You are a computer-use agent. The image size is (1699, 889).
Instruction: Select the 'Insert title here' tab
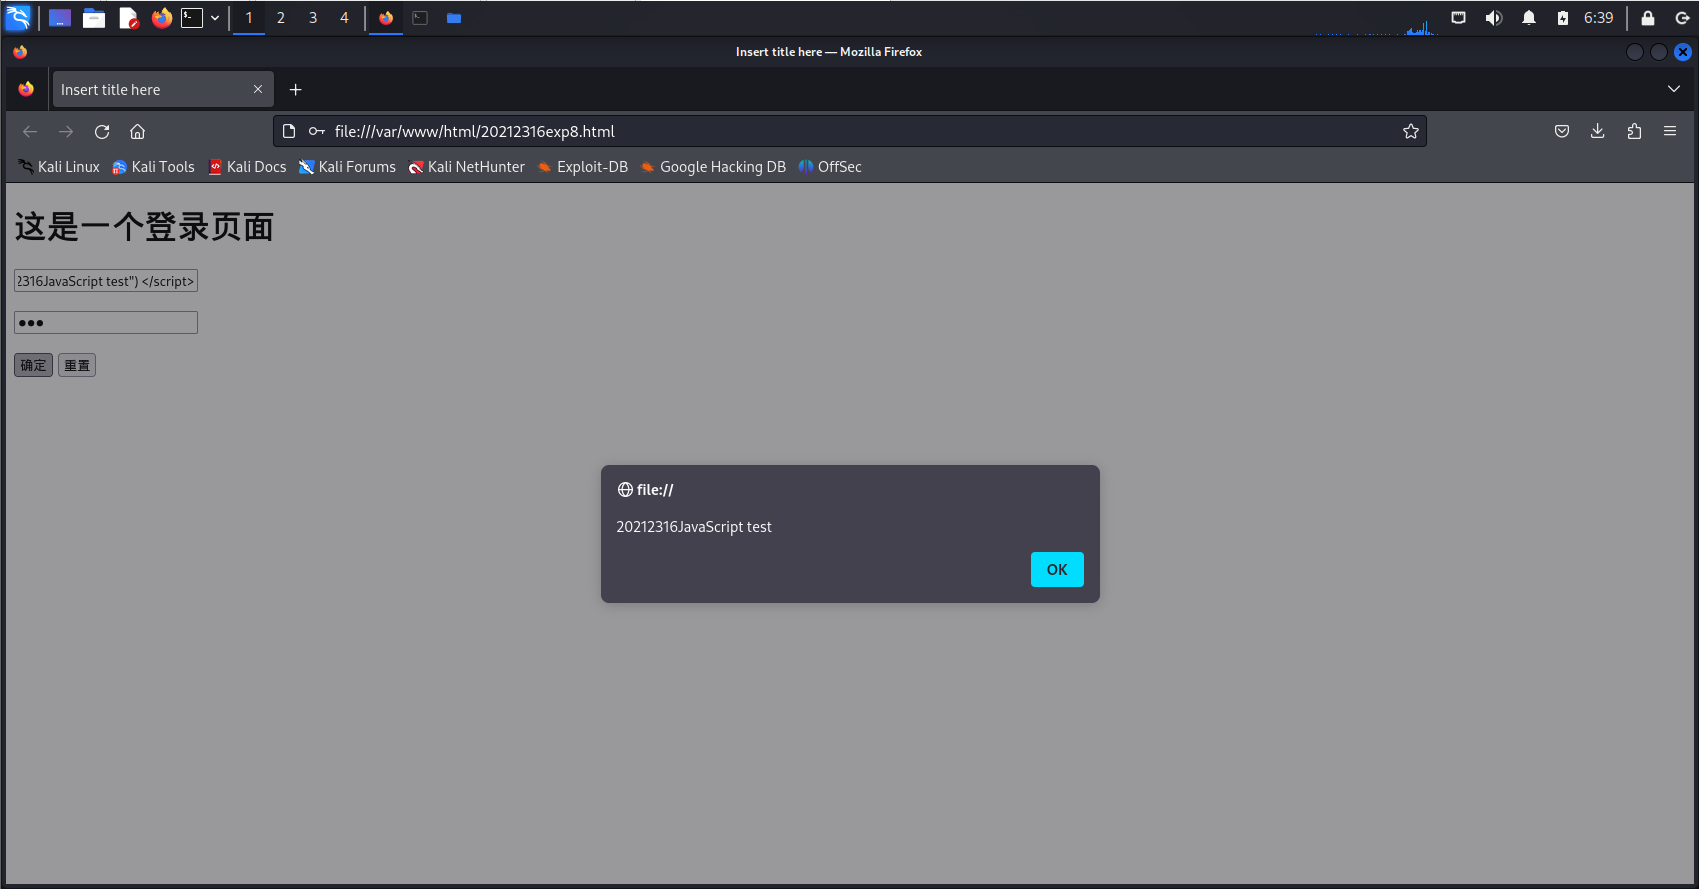(150, 90)
